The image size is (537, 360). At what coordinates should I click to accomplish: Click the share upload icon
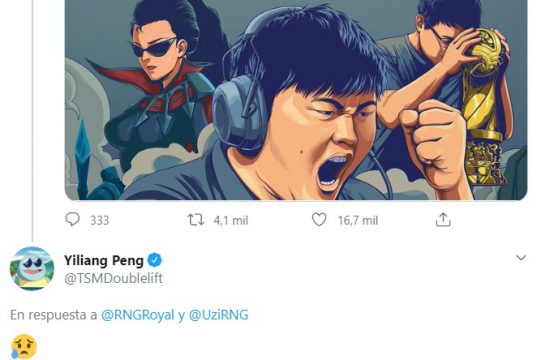point(443,220)
